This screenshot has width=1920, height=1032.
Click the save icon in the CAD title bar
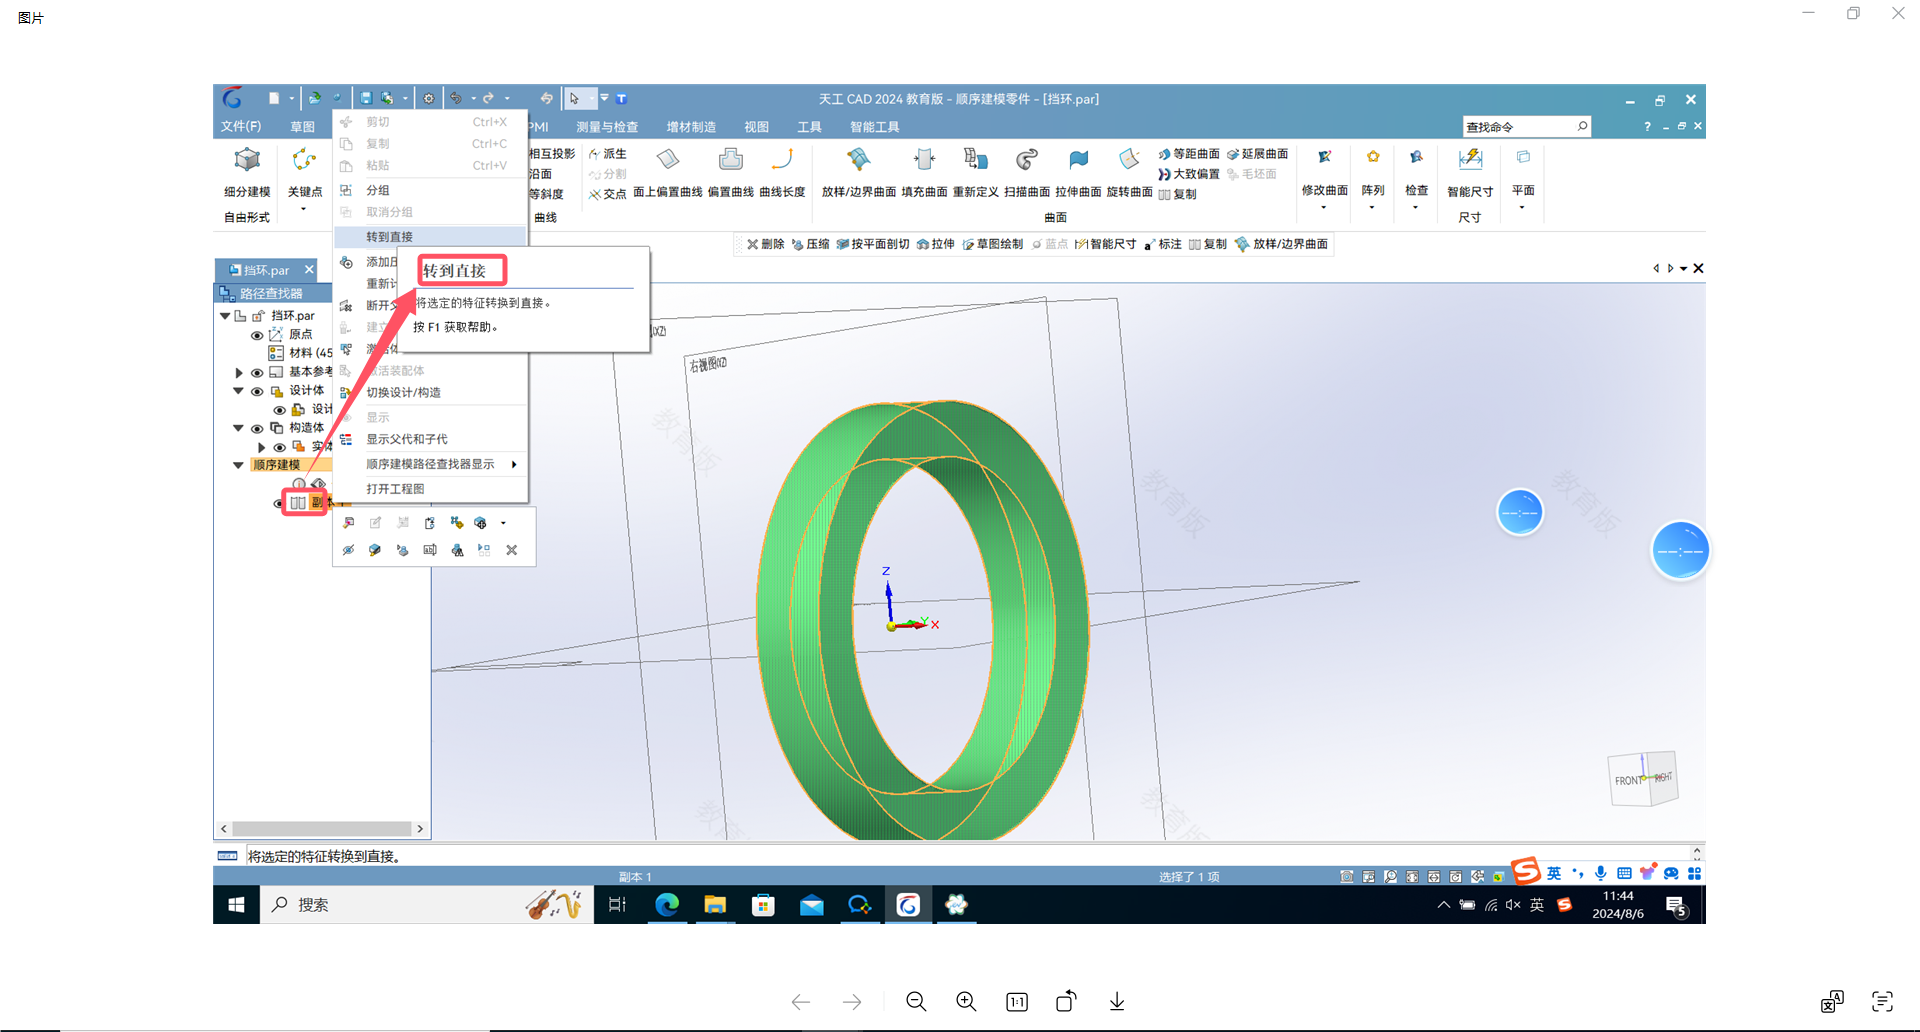point(366,98)
